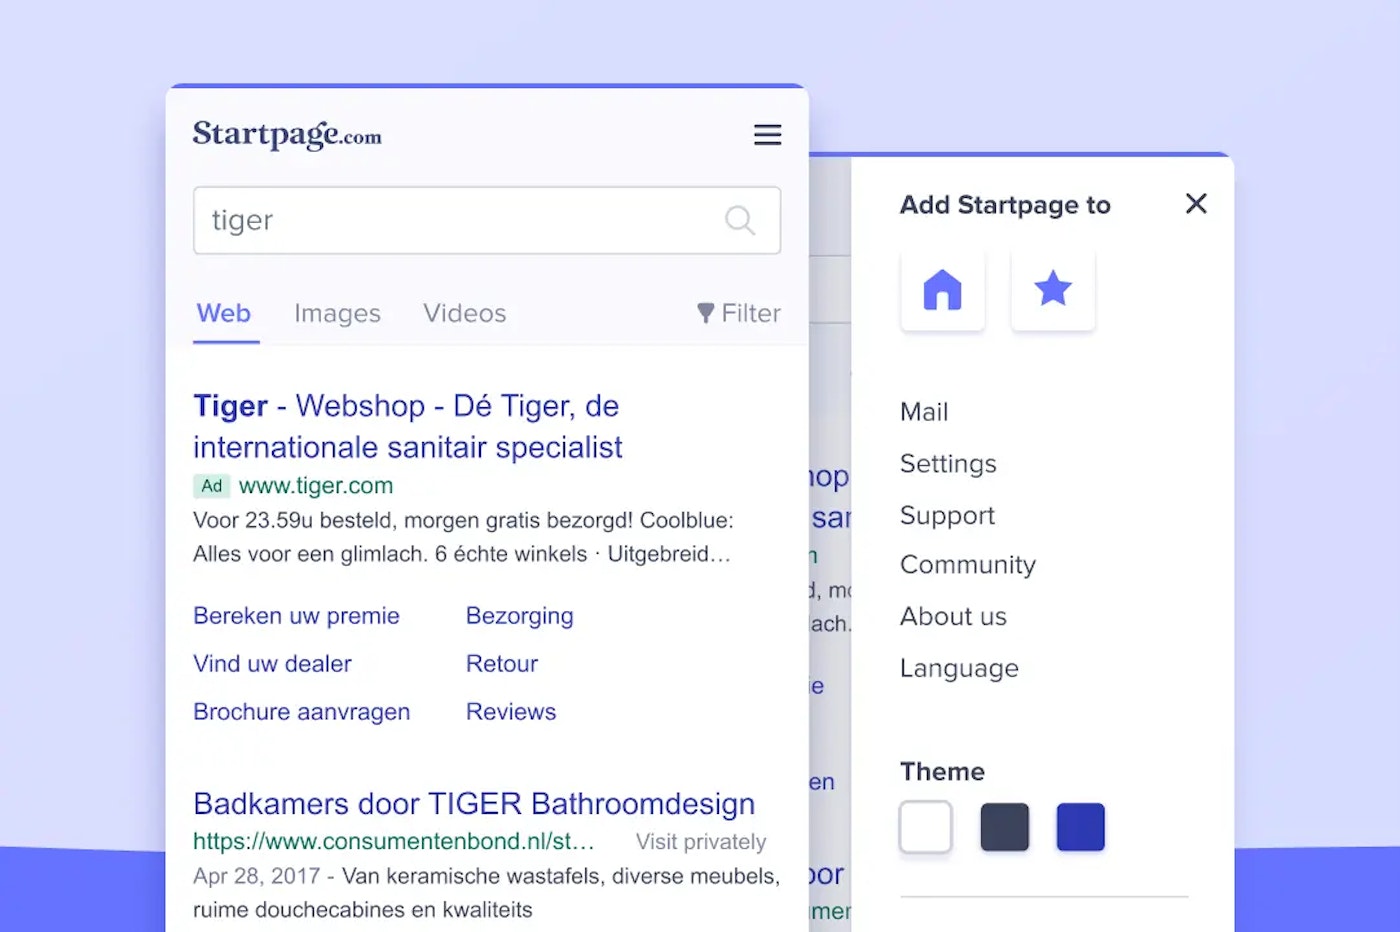Click the www.tiger.com ad URL
1400x932 pixels.
(316, 486)
